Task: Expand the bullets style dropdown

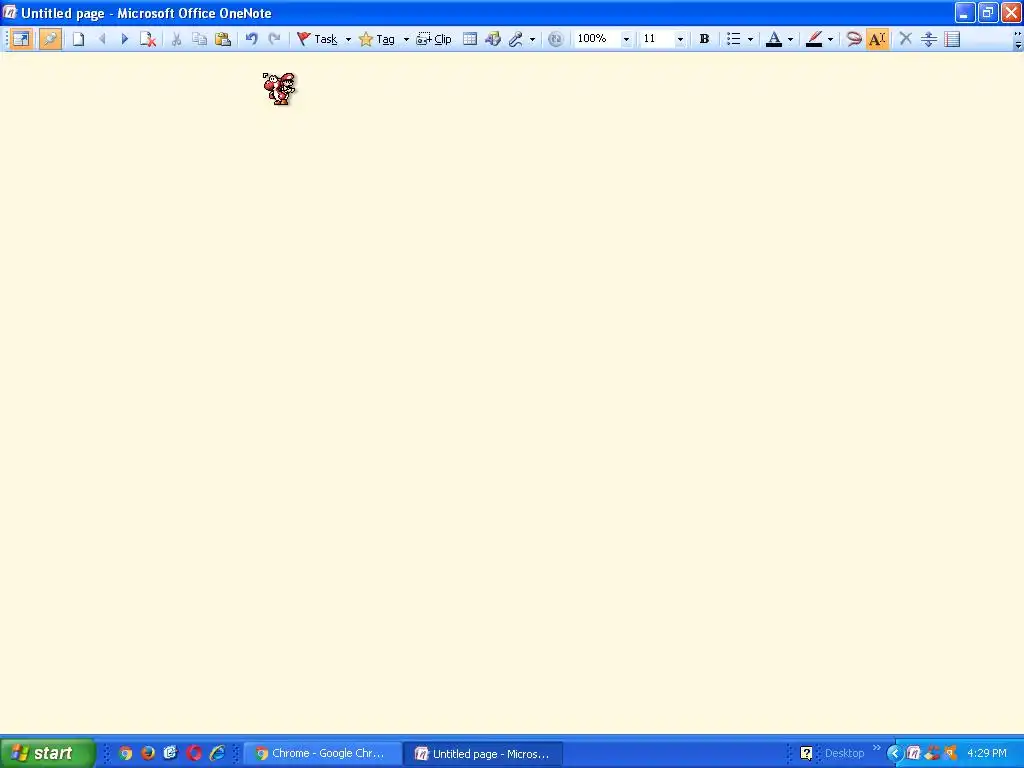Action: (x=750, y=39)
